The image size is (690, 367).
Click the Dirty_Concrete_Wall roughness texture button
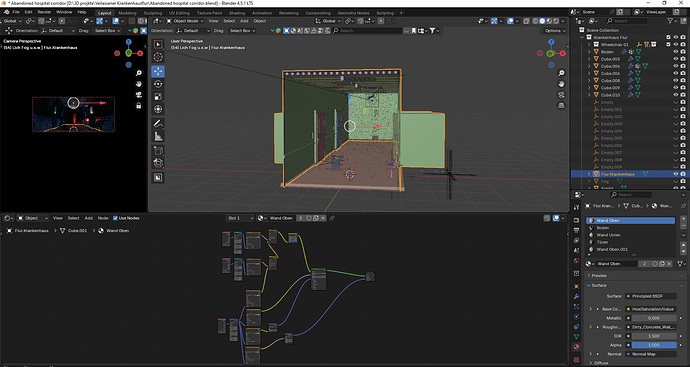coord(651,327)
